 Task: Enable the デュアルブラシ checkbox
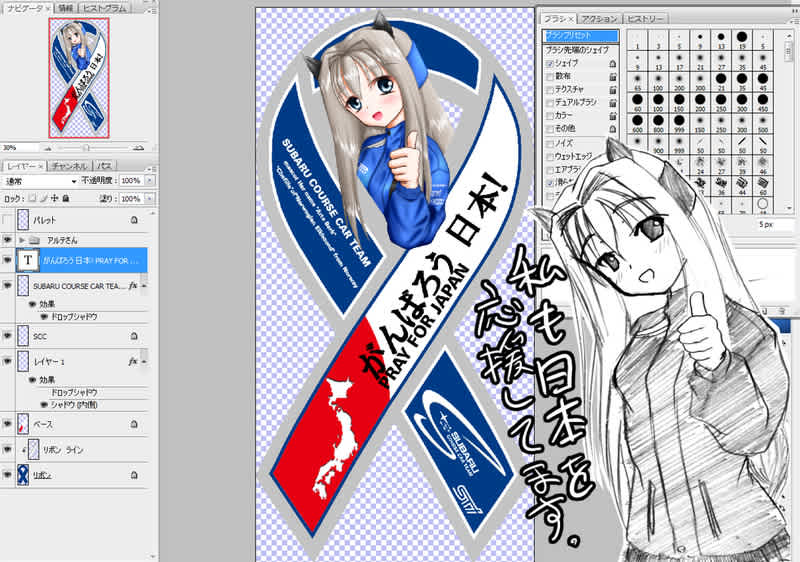(550, 103)
